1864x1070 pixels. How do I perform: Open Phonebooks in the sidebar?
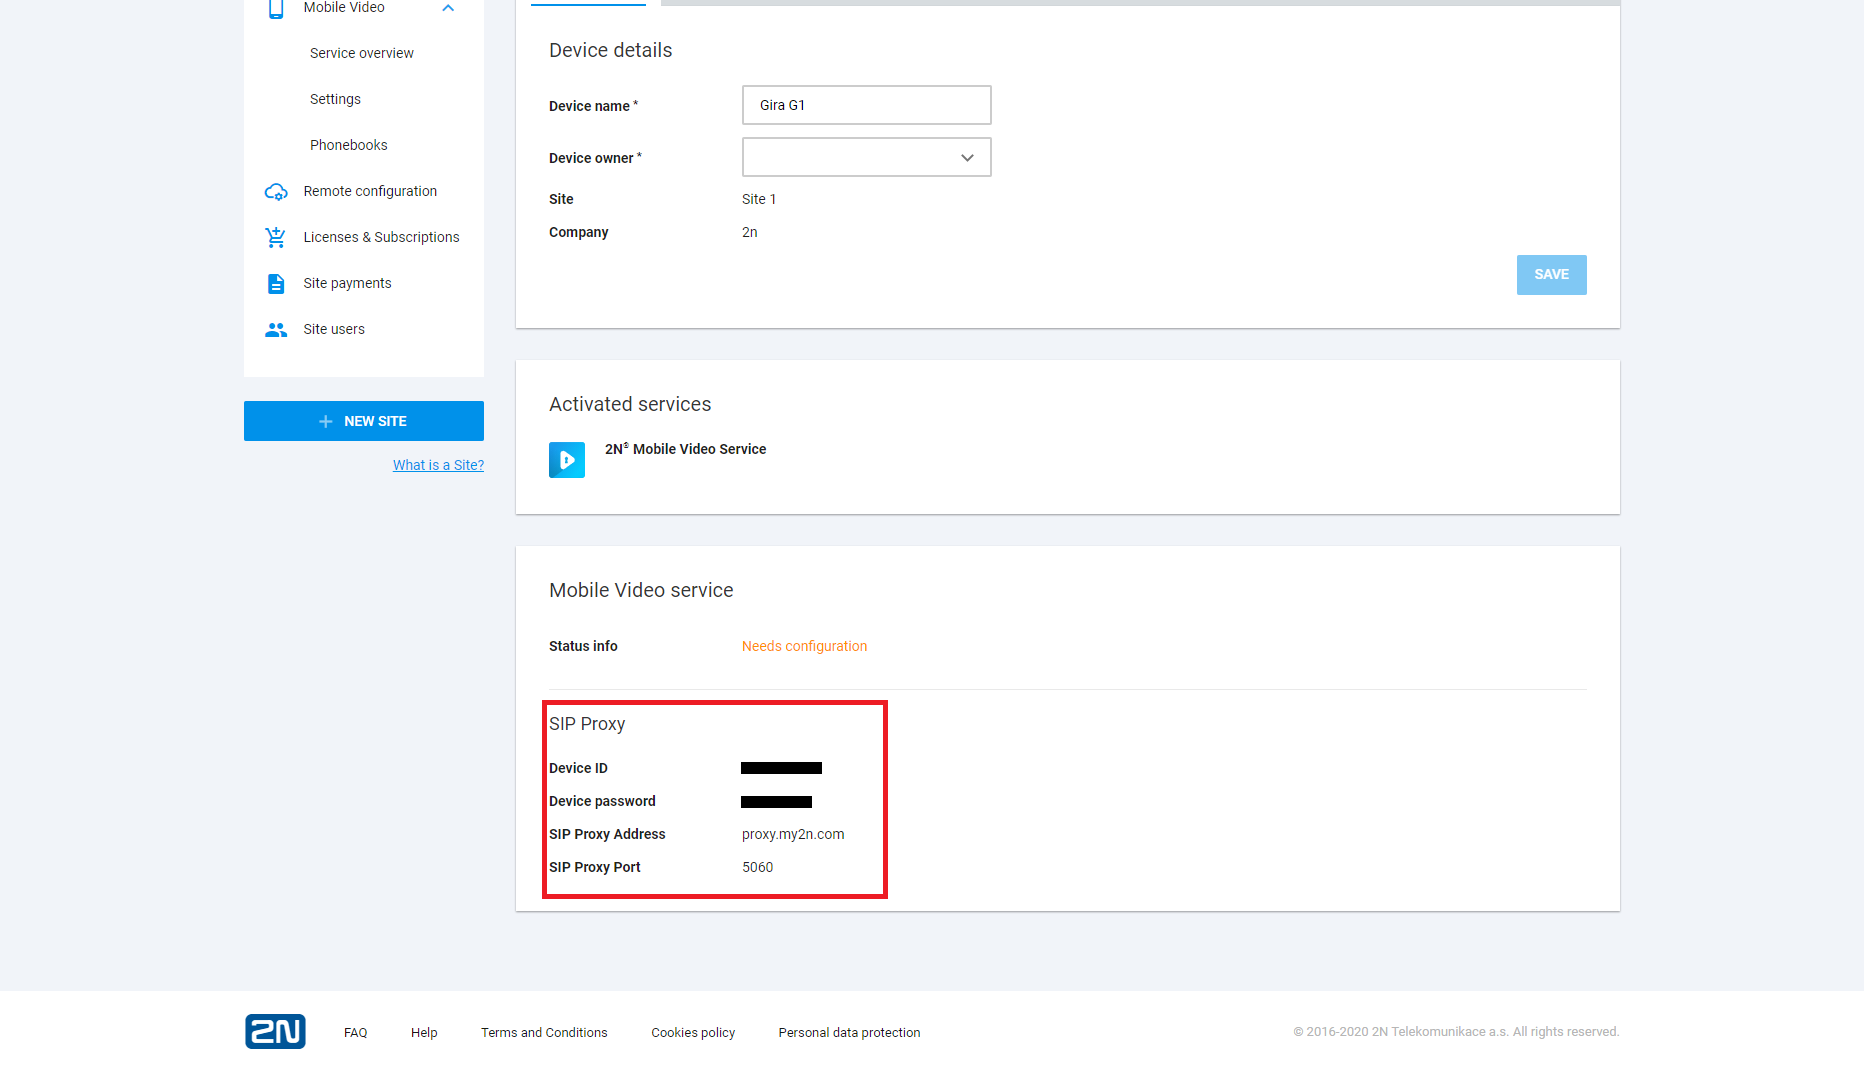348,146
